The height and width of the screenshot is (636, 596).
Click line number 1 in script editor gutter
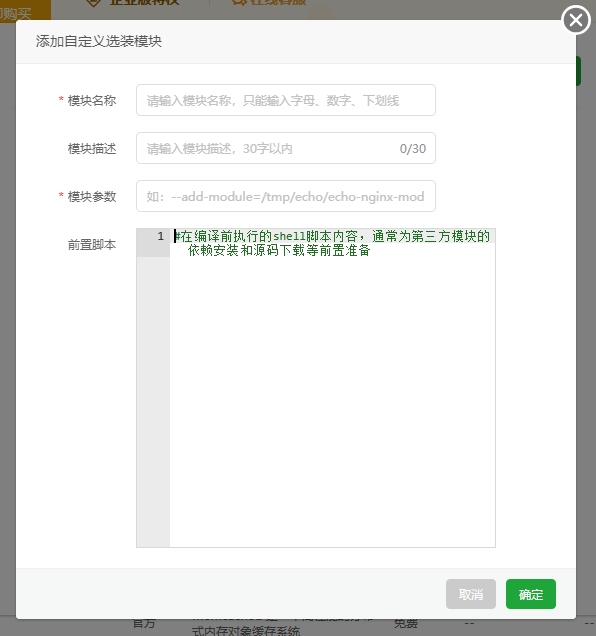pos(161,236)
